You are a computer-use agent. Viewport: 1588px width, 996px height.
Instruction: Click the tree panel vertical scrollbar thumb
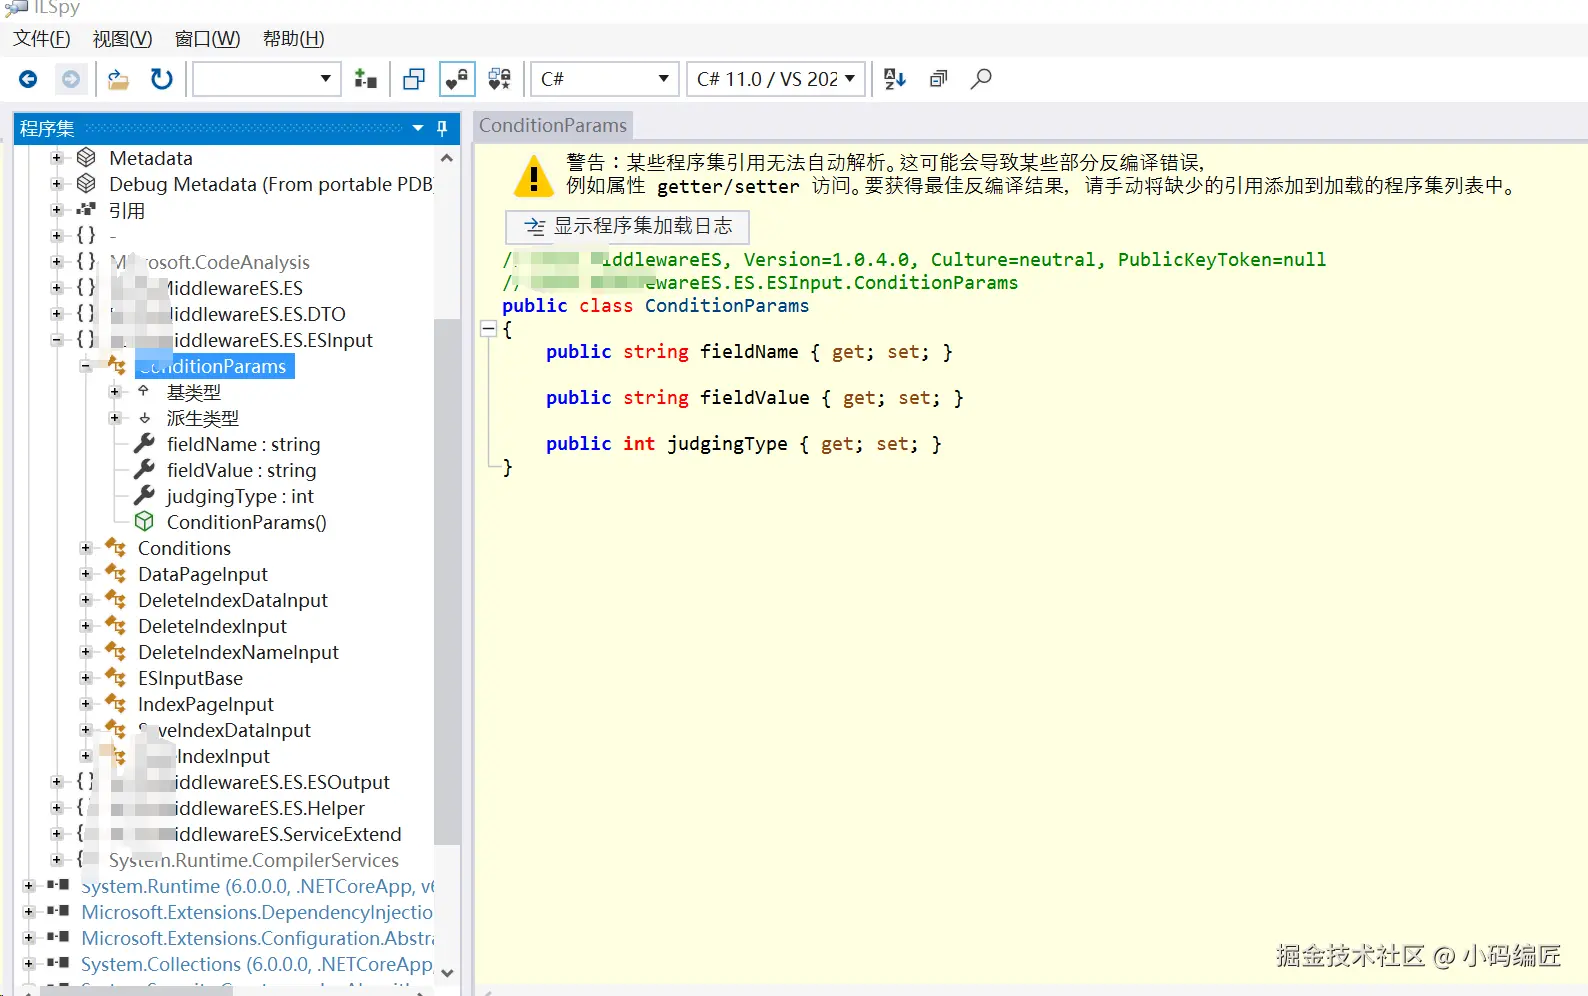pos(447,580)
